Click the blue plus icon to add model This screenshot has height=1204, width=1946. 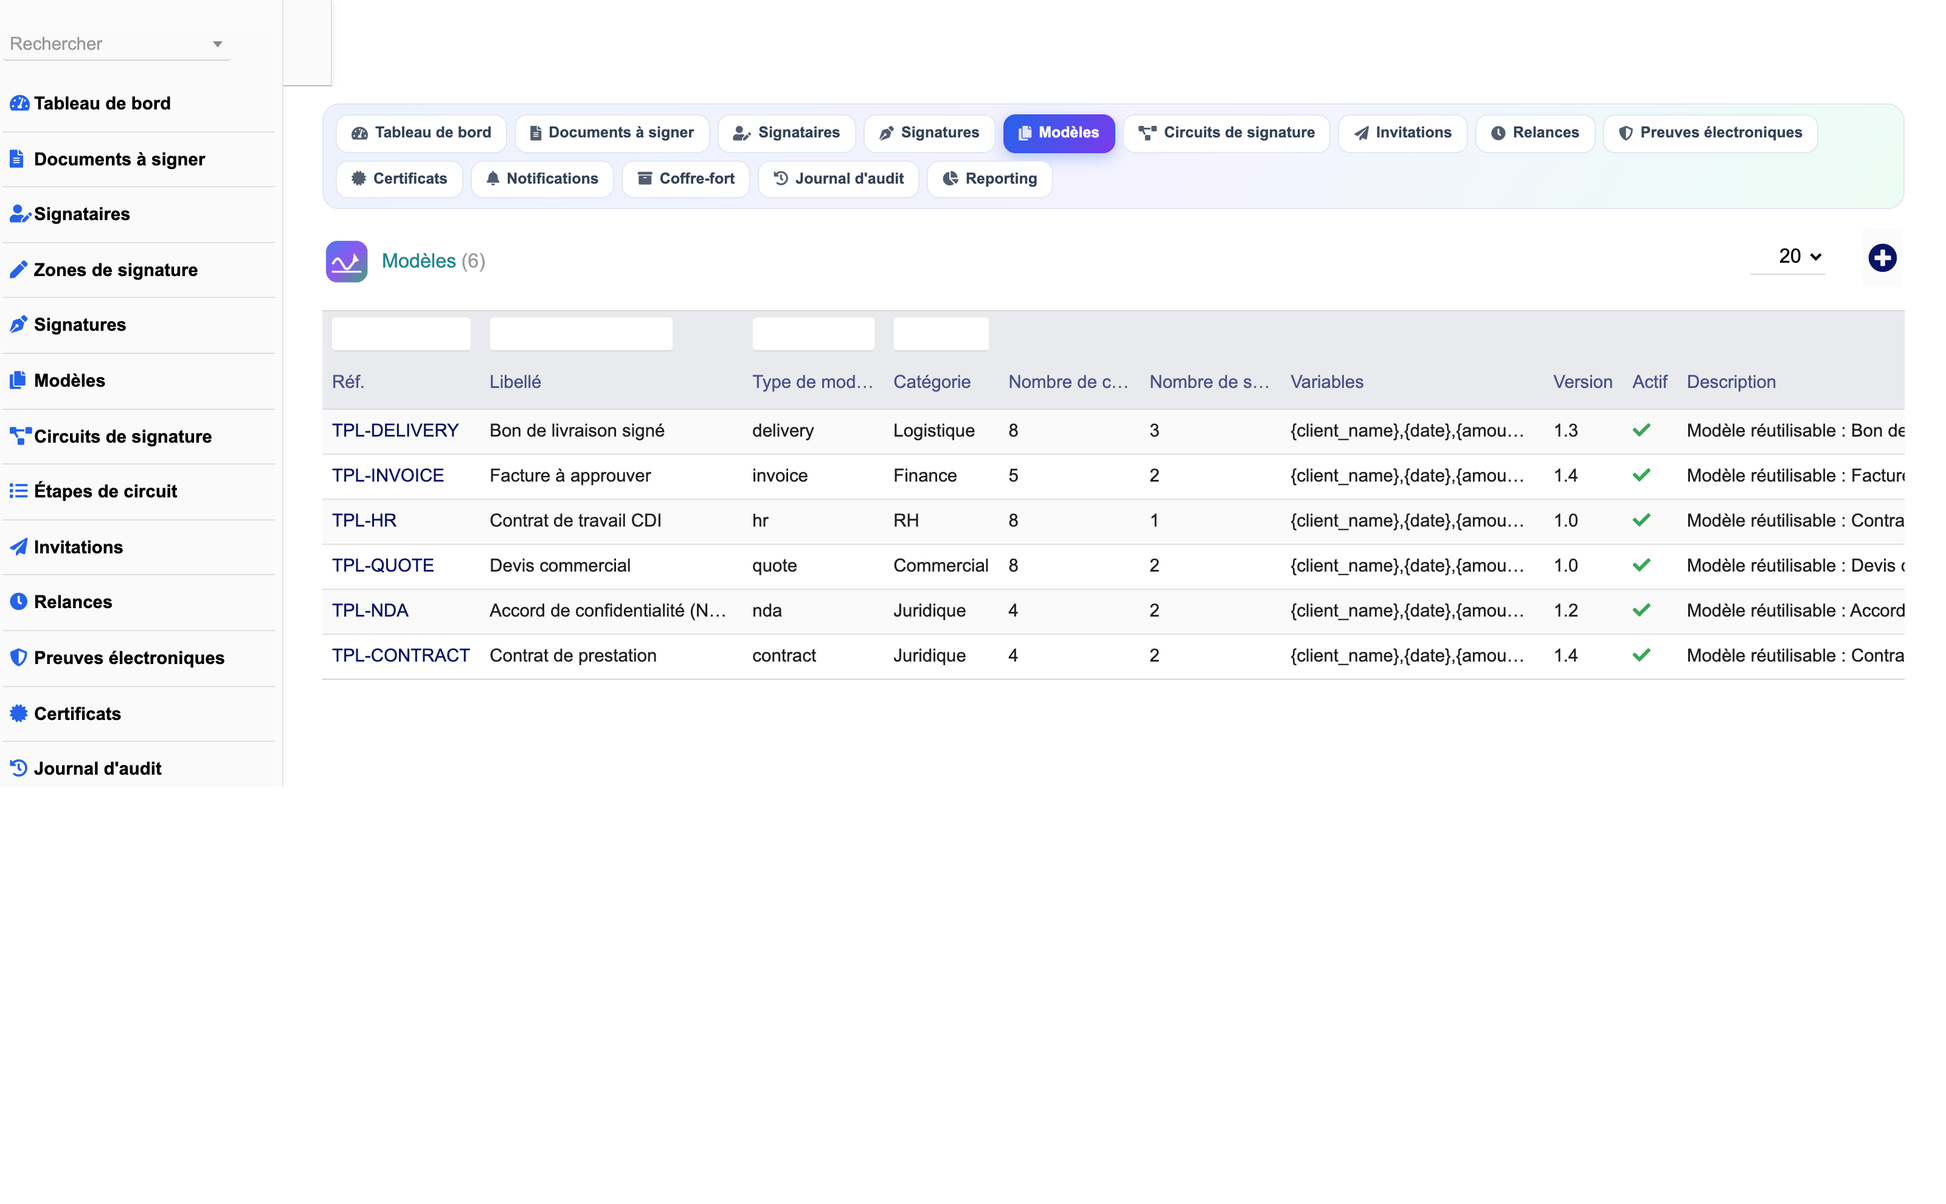click(1882, 258)
